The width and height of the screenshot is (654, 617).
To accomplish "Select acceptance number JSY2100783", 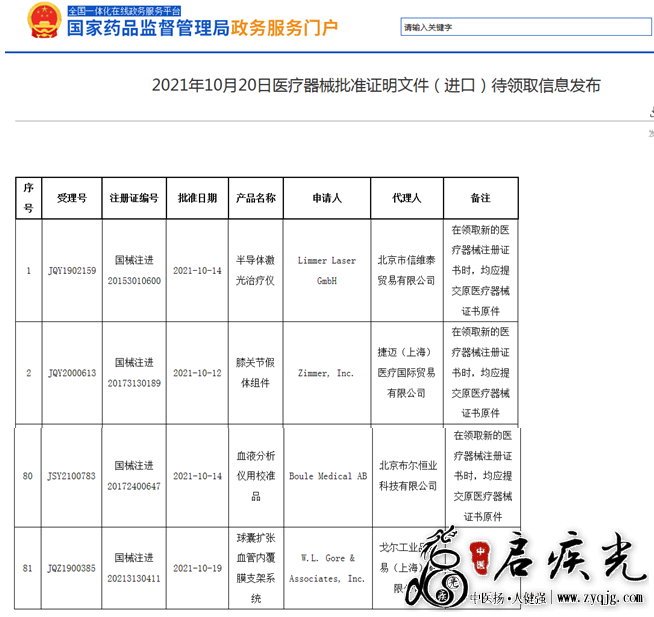I will pyautogui.click(x=71, y=476).
